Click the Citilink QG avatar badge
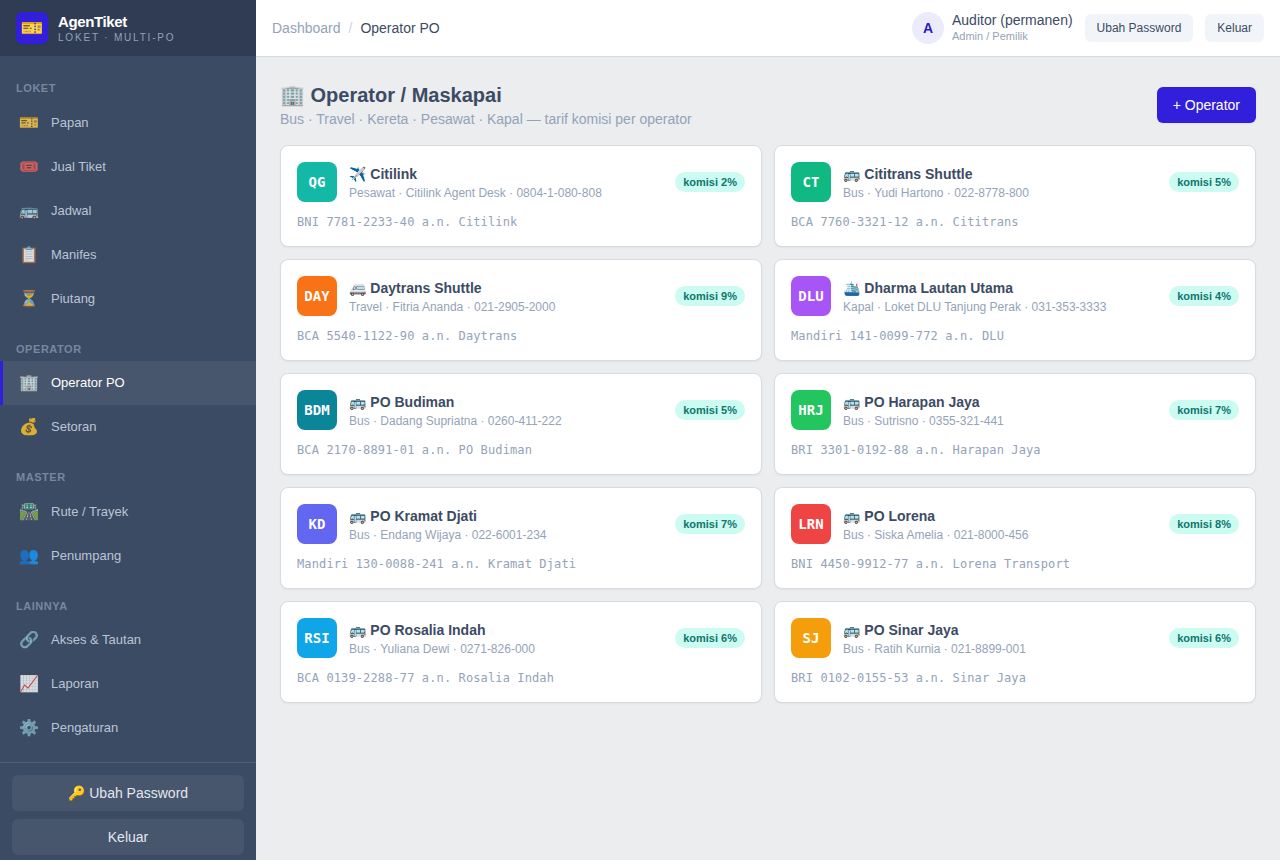The height and width of the screenshot is (860, 1280). [317, 182]
